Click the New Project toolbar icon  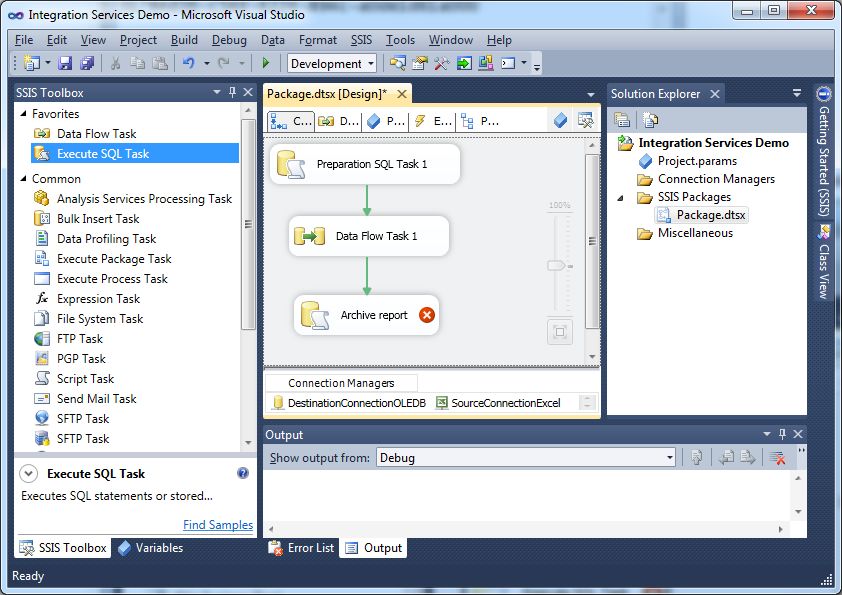(x=32, y=63)
